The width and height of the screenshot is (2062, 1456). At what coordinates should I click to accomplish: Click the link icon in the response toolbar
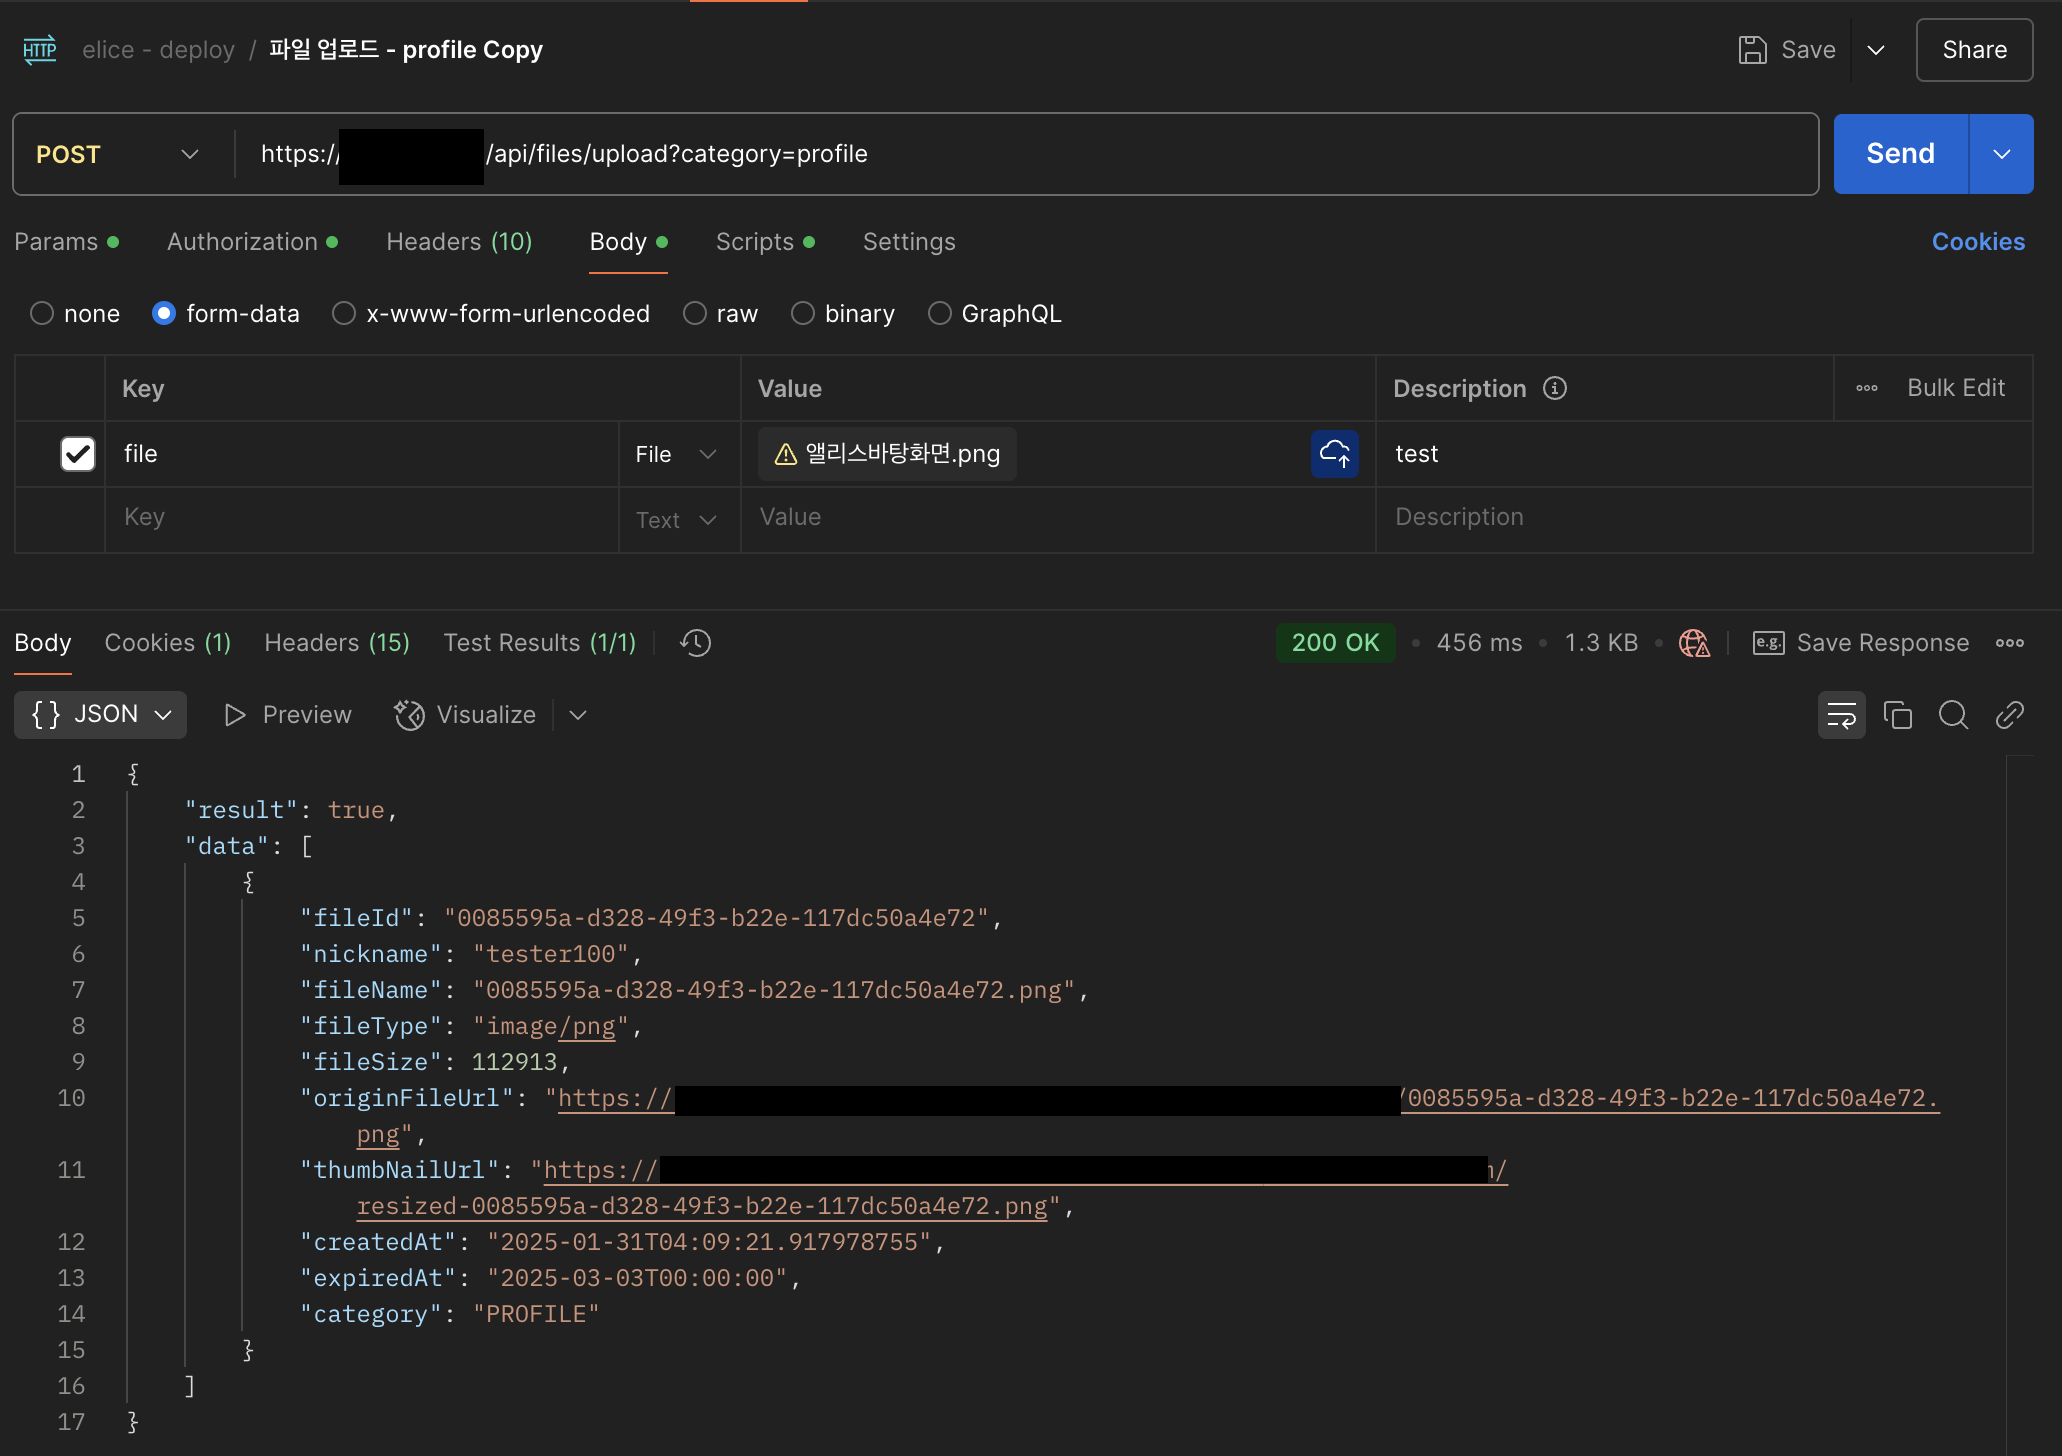point(2009,715)
